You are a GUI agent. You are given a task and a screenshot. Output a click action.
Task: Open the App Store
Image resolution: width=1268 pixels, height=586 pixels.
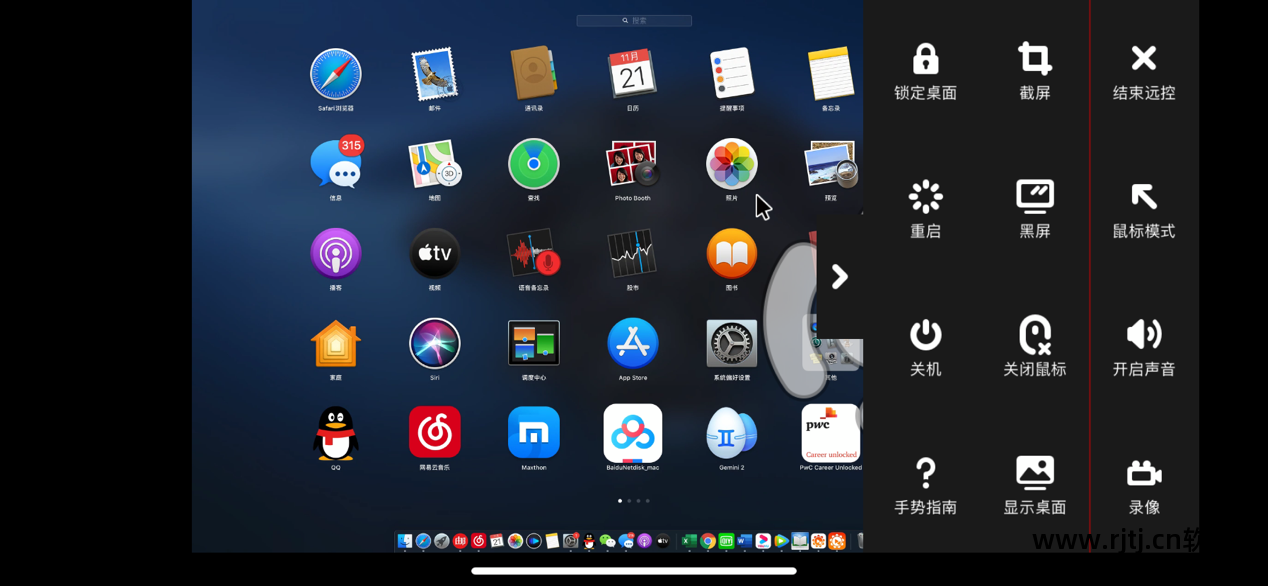tap(632, 344)
